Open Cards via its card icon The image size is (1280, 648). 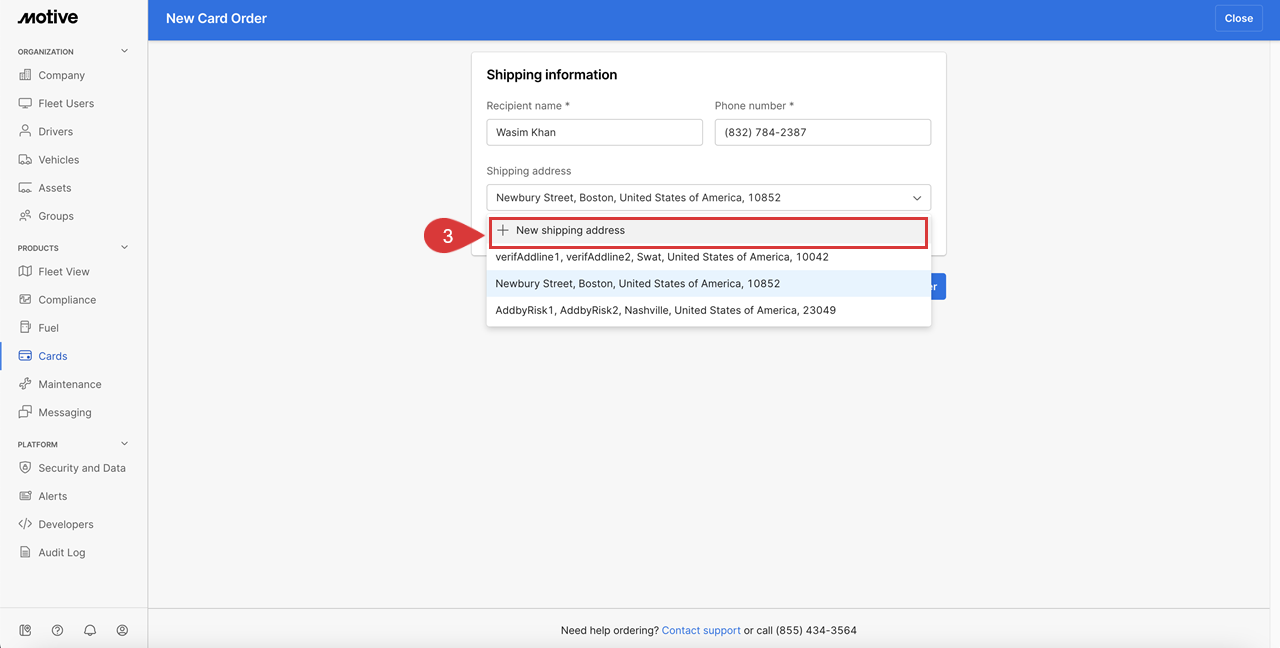[x=25, y=356]
